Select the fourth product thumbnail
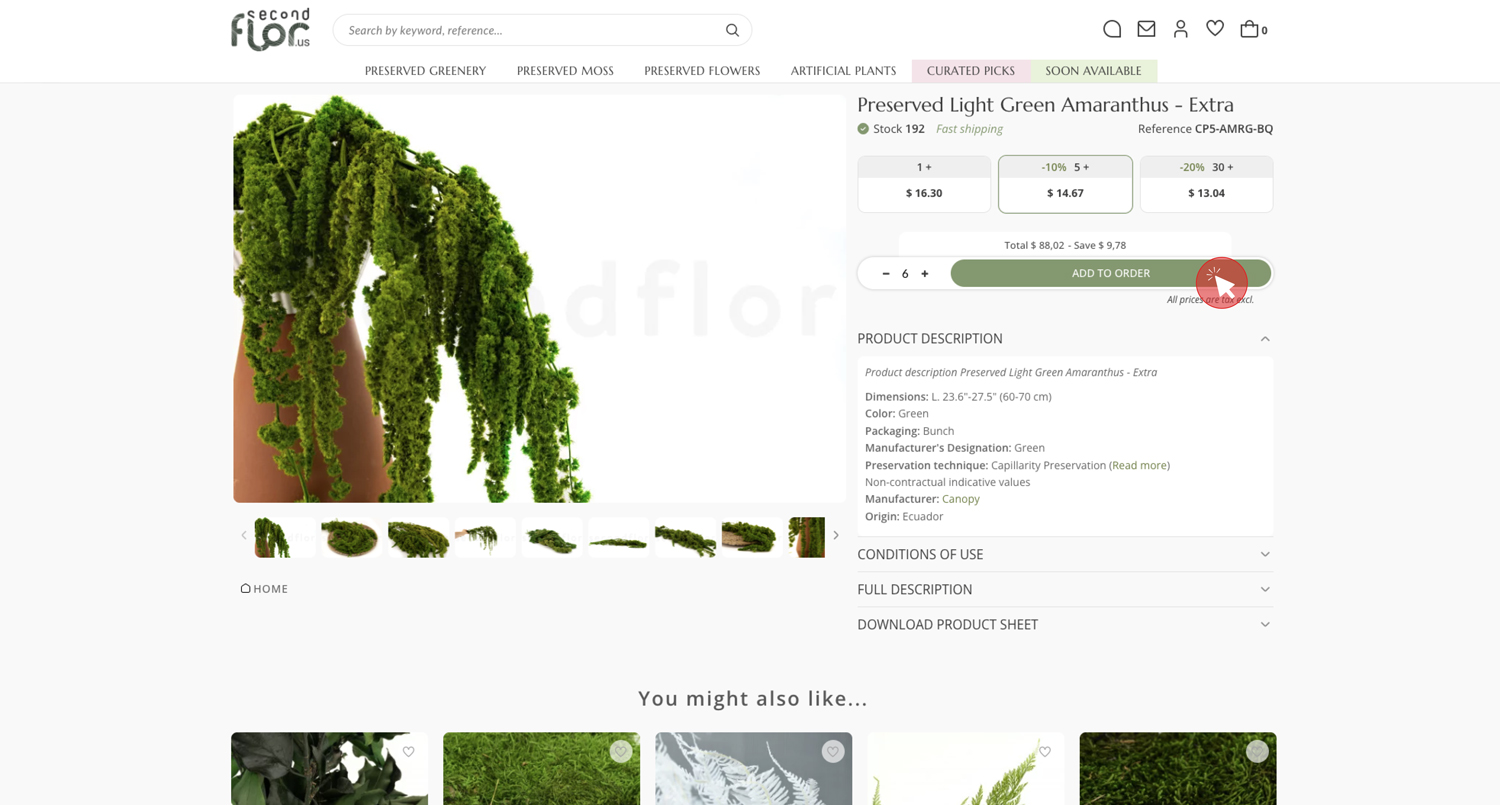Viewport: 1500px width, 805px height. pos(485,537)
